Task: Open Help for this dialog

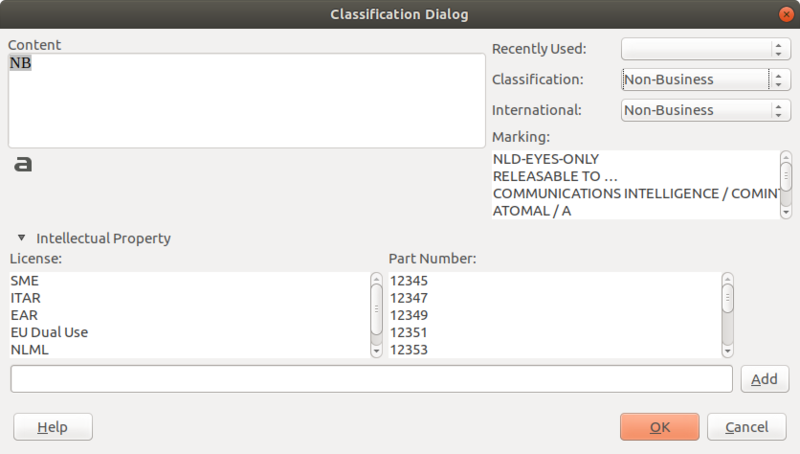Action: click(53, 427)
